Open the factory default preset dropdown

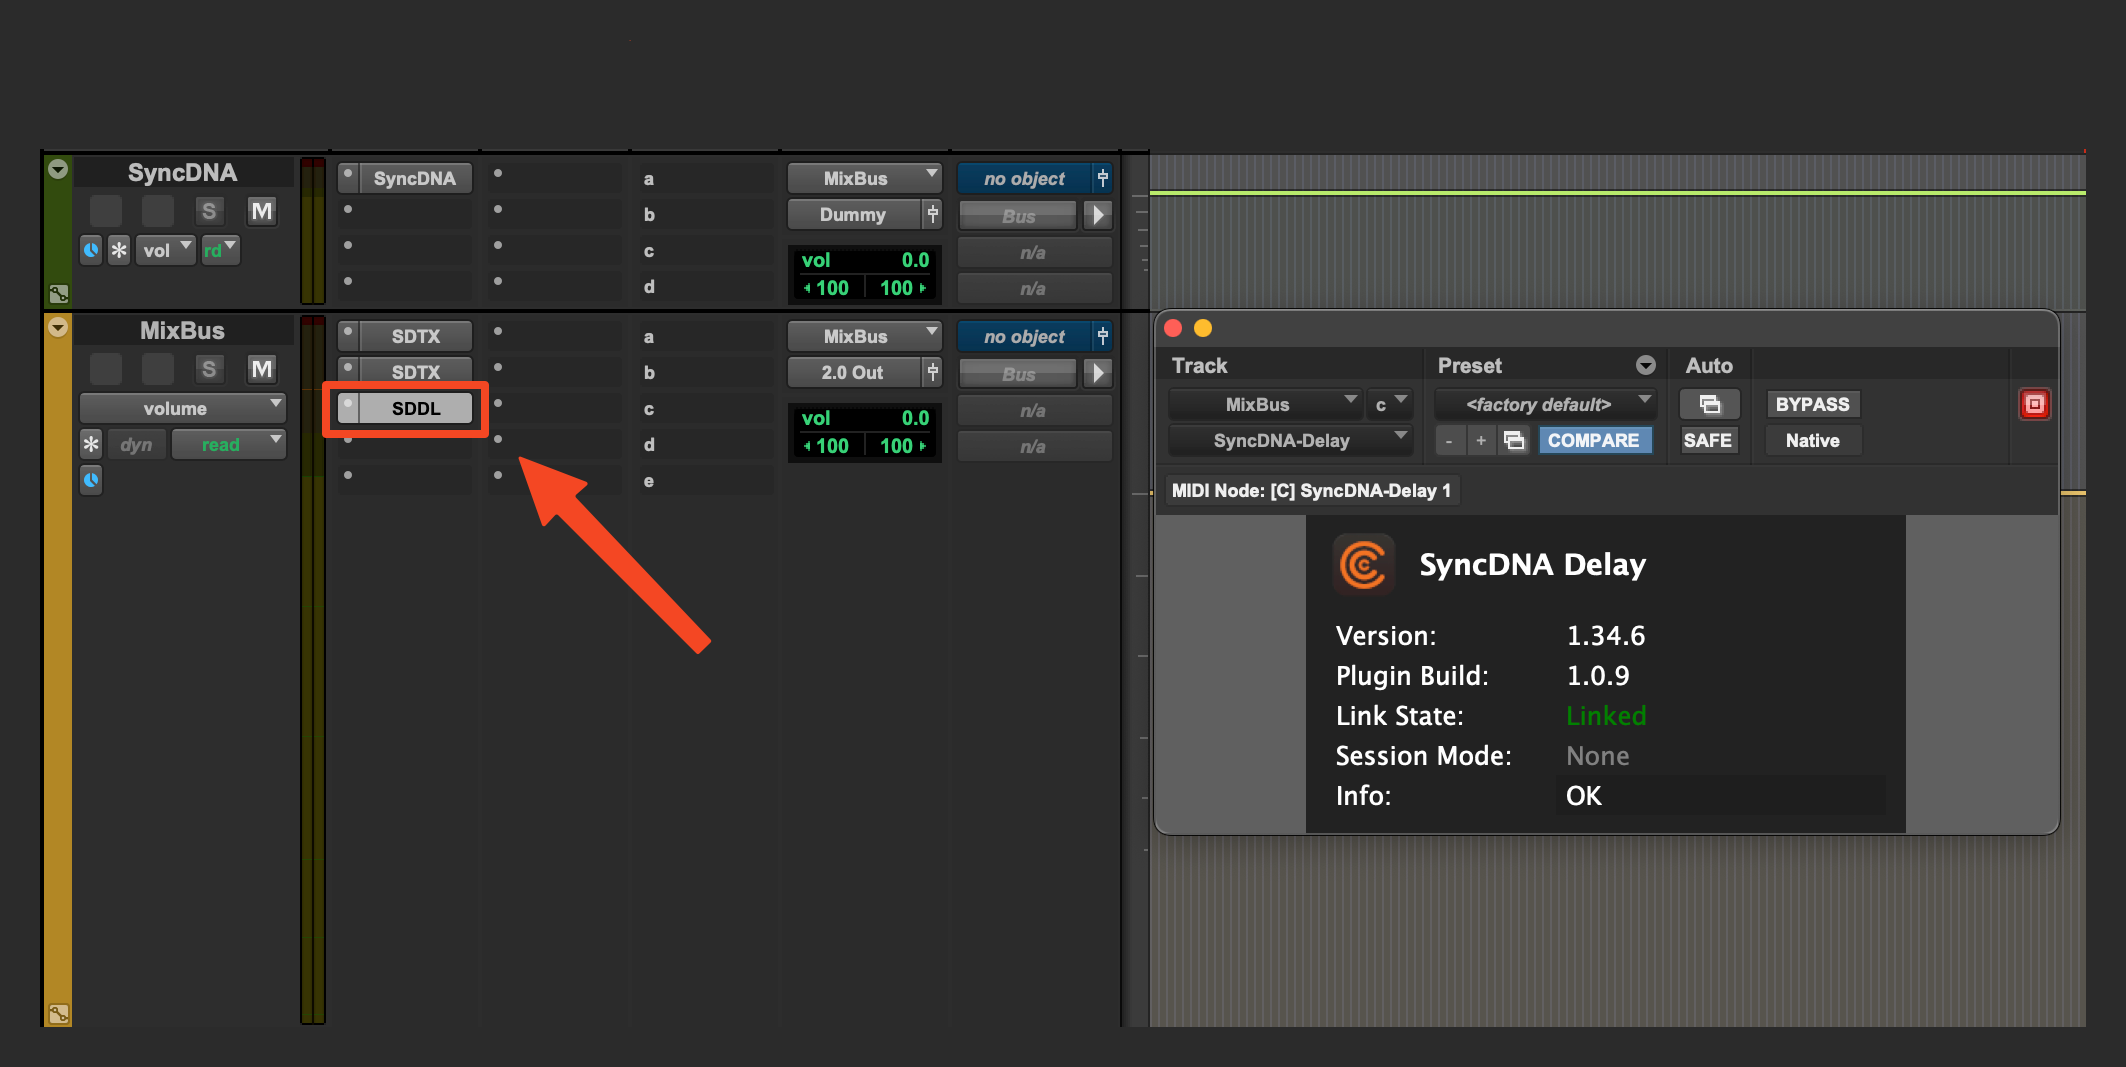point(1545,404)
